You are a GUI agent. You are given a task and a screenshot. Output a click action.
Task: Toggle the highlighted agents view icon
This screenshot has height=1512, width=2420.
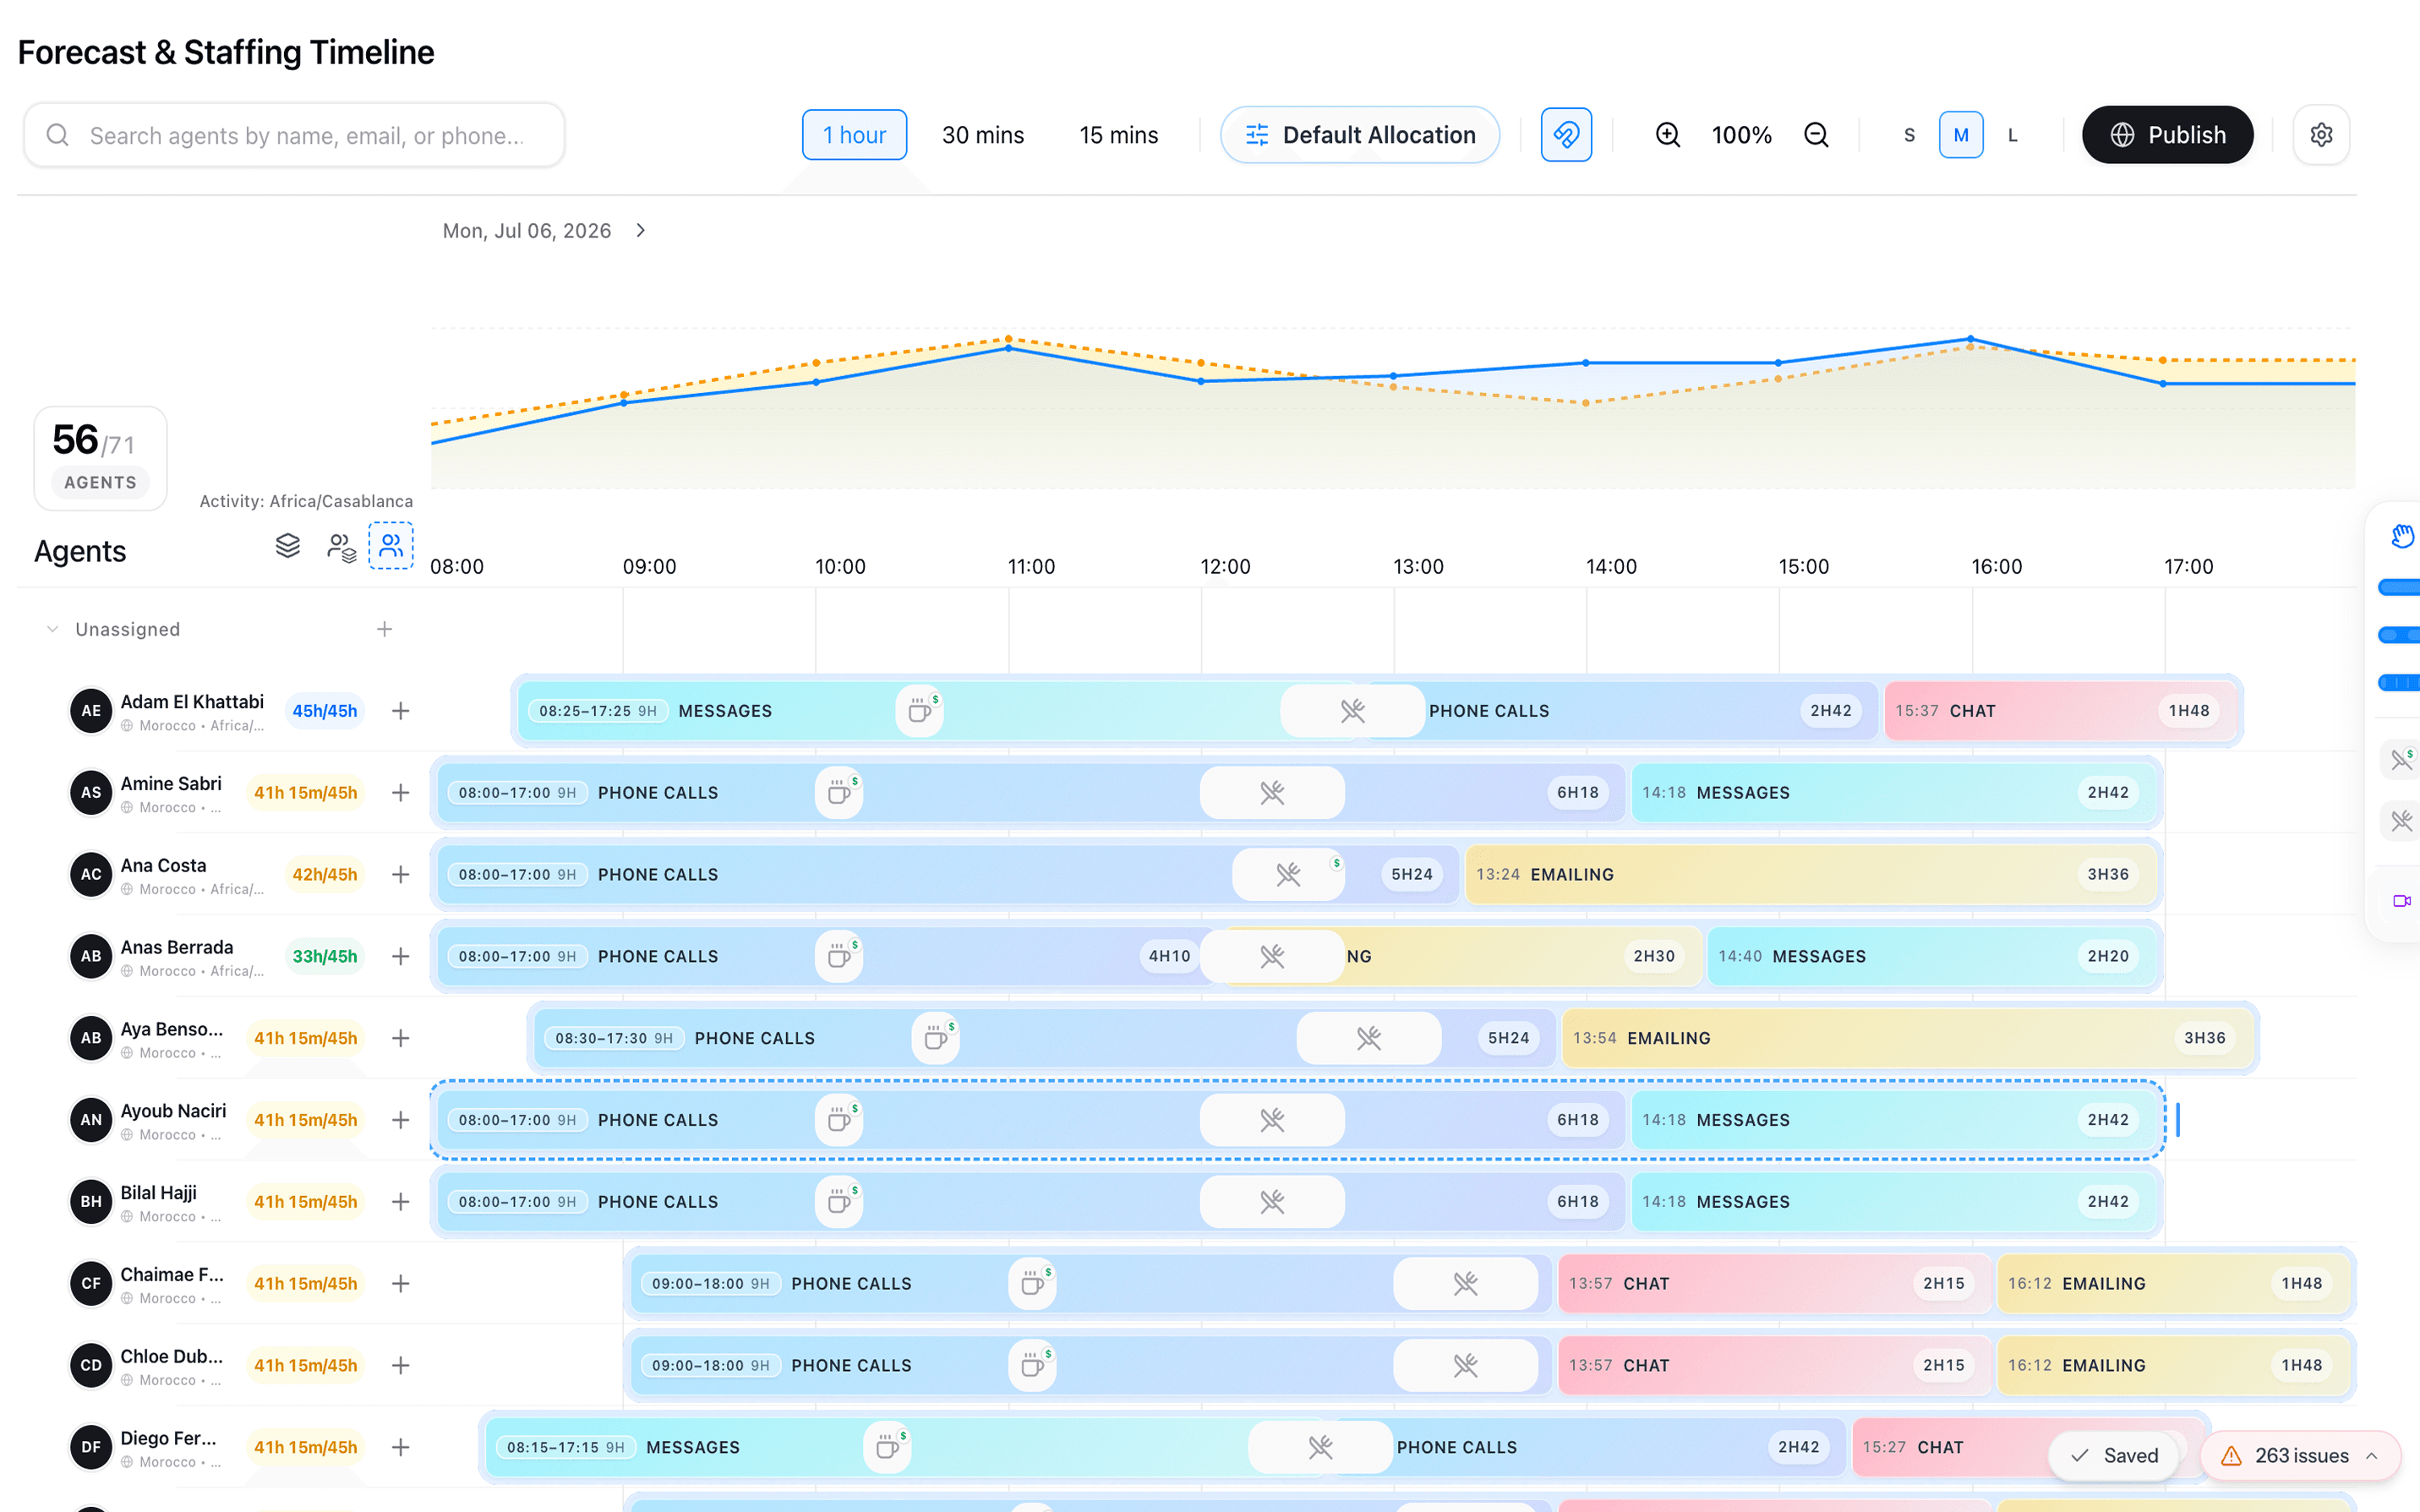pyautogui.click(x=391, y=546)
